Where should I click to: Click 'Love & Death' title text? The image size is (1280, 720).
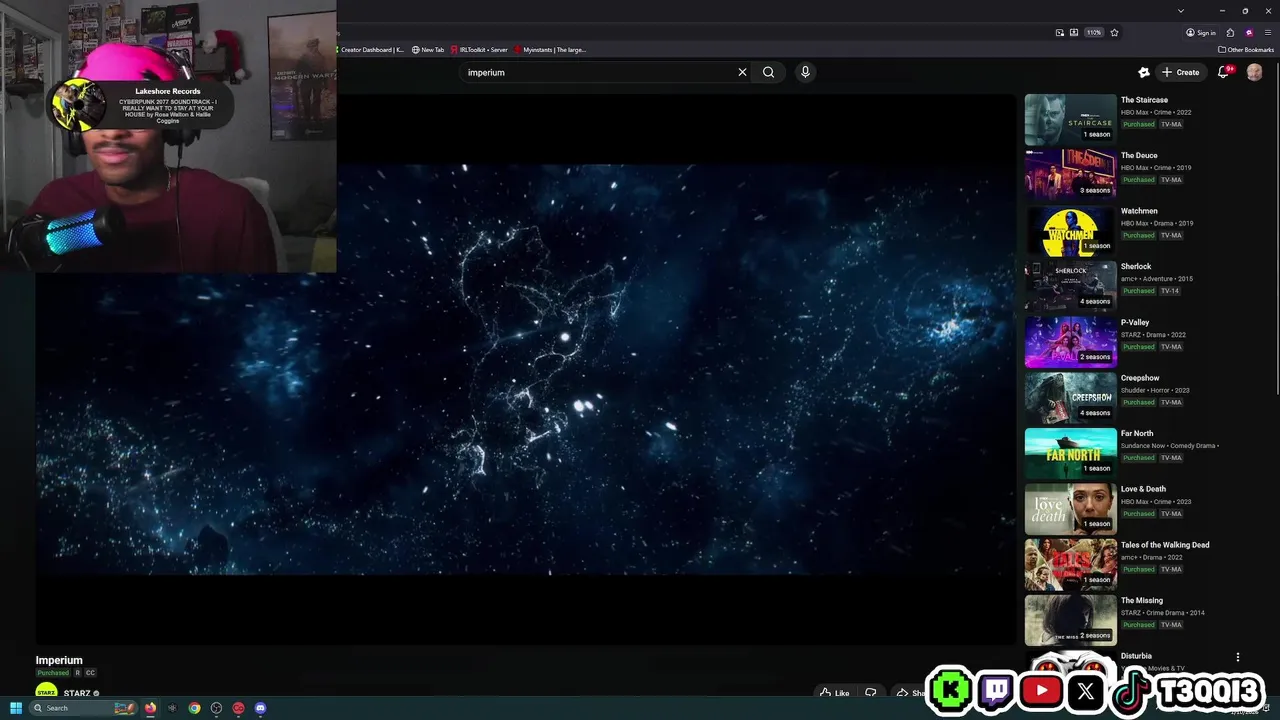click(x=1143, y=489)
